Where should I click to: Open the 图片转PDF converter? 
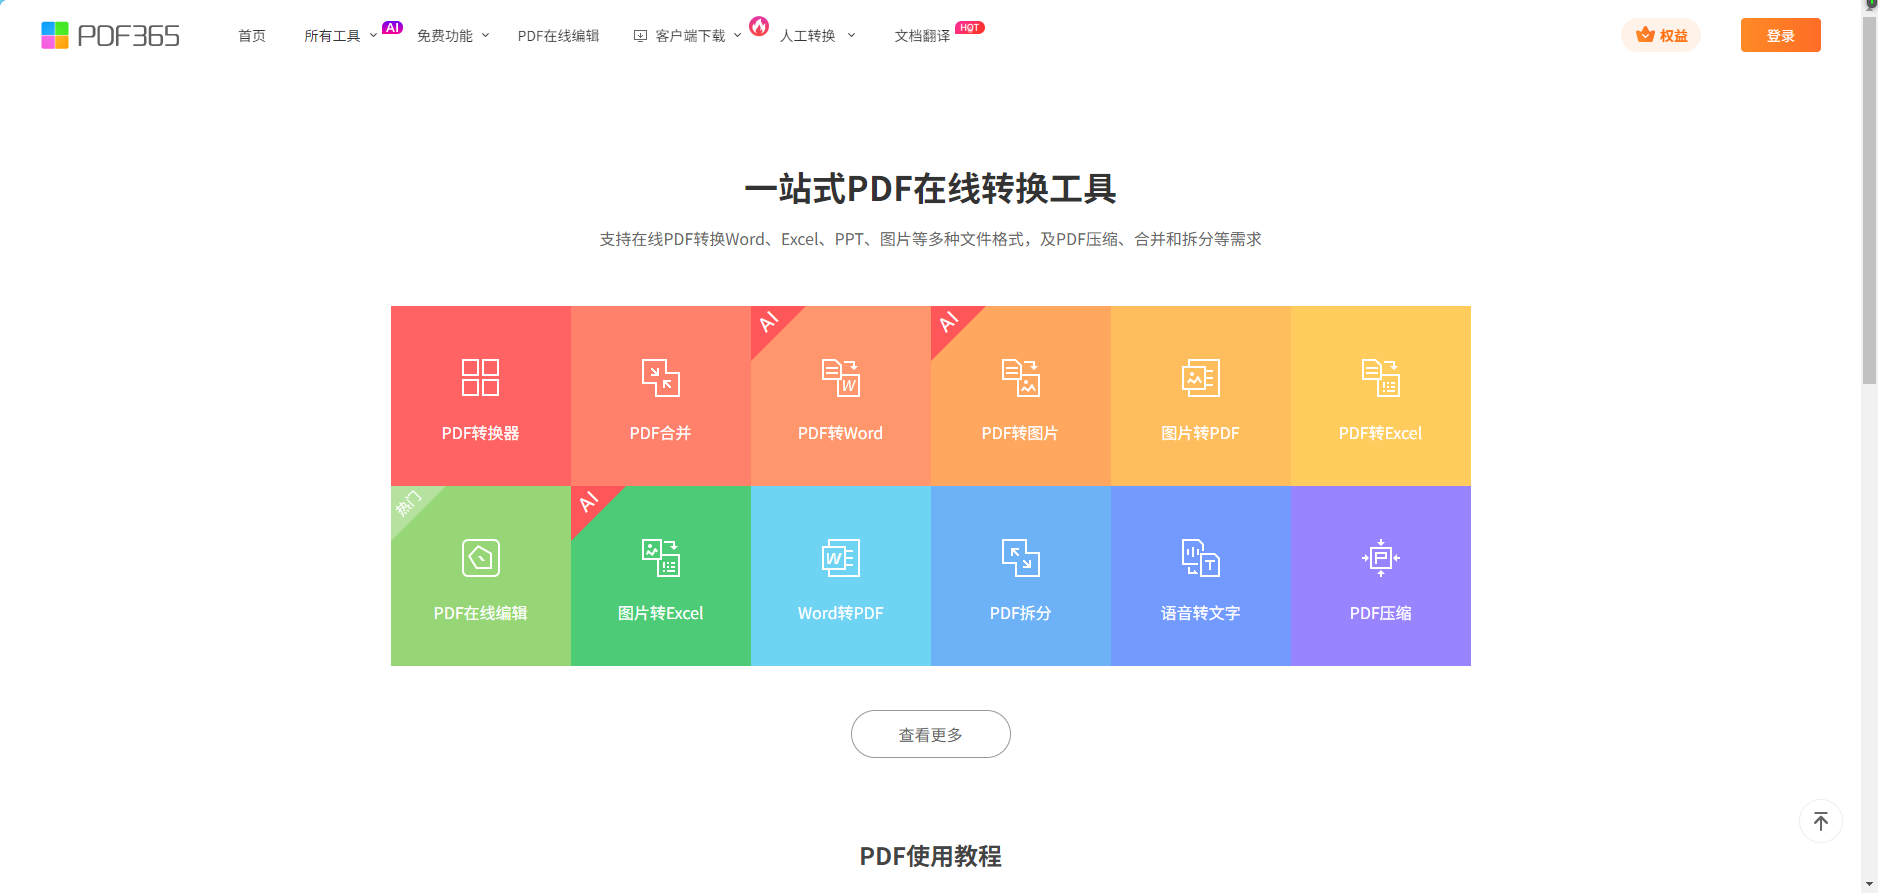[x=1200, y=396]
